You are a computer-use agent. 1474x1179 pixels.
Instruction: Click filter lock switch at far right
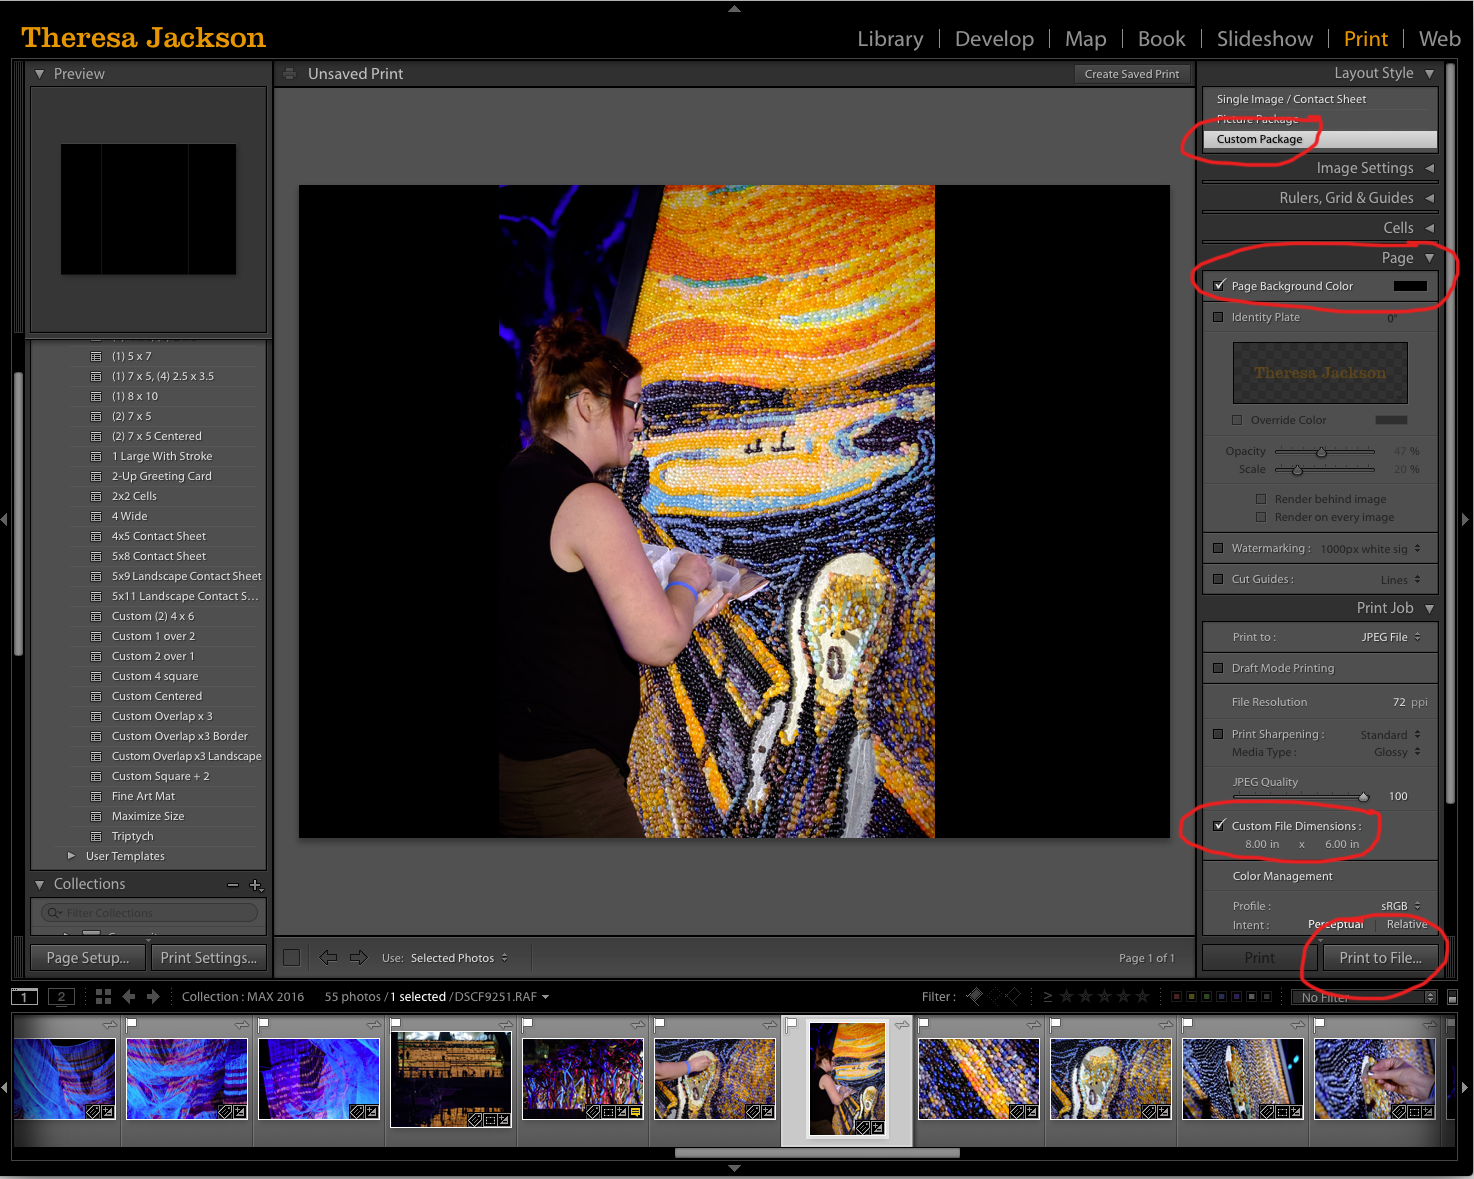(1452, 996)
